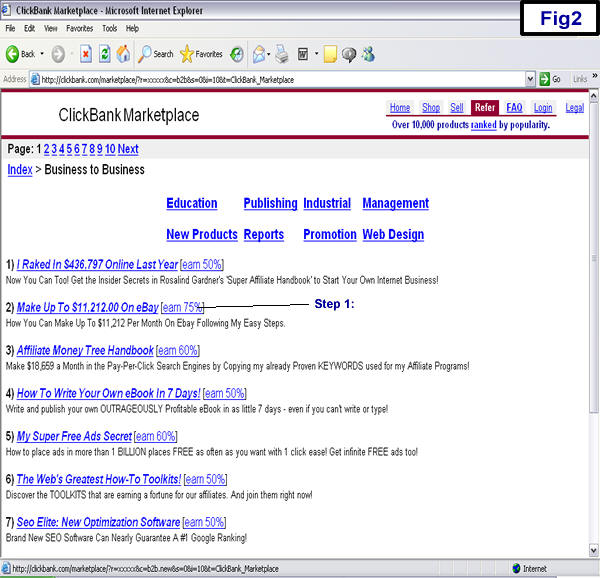Open 'My Super Free Ads Secret' link
The height and width of the screenshot is (578, 600).
[x=74, y=436]
